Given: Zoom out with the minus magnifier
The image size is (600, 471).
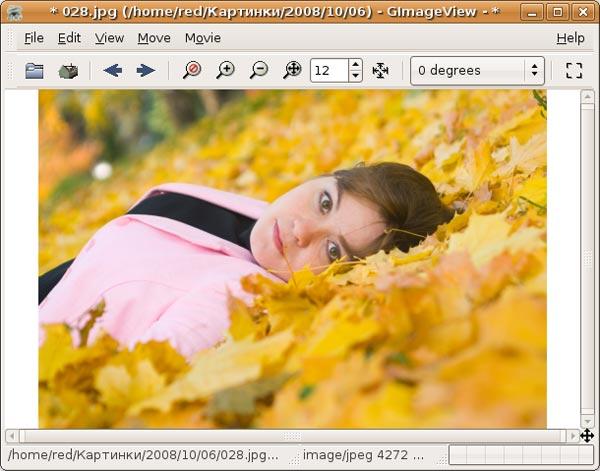Looking at the screenshot, I should pos(259,70).
